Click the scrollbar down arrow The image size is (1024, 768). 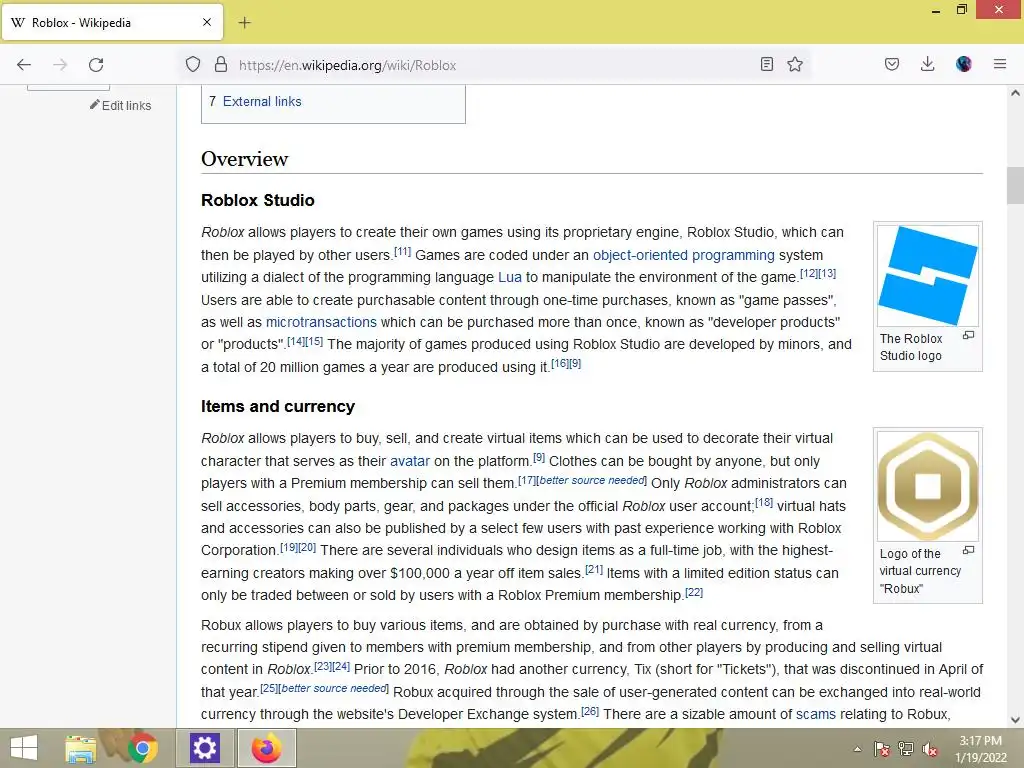pos(1015,720)
